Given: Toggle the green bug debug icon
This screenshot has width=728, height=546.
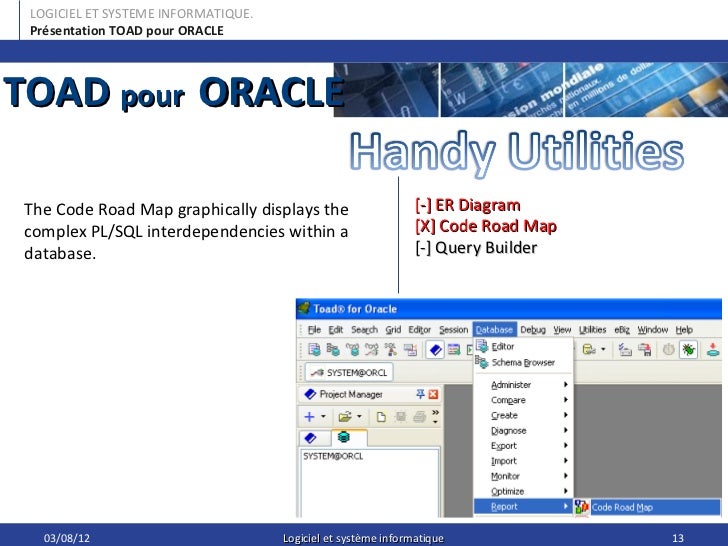Looking at the screenshot, I should [688, 350].
